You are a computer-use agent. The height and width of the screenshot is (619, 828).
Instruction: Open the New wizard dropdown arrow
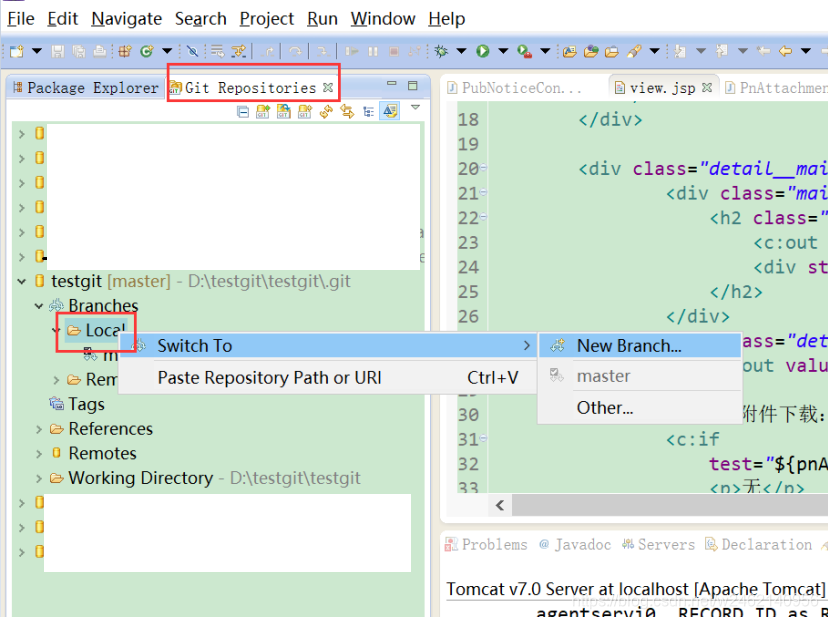pyautogui.click(x=36, y=51)
